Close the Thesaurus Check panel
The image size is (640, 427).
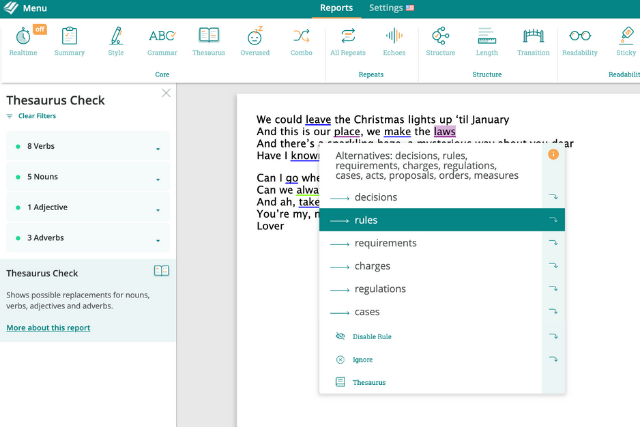pos(166,93)
